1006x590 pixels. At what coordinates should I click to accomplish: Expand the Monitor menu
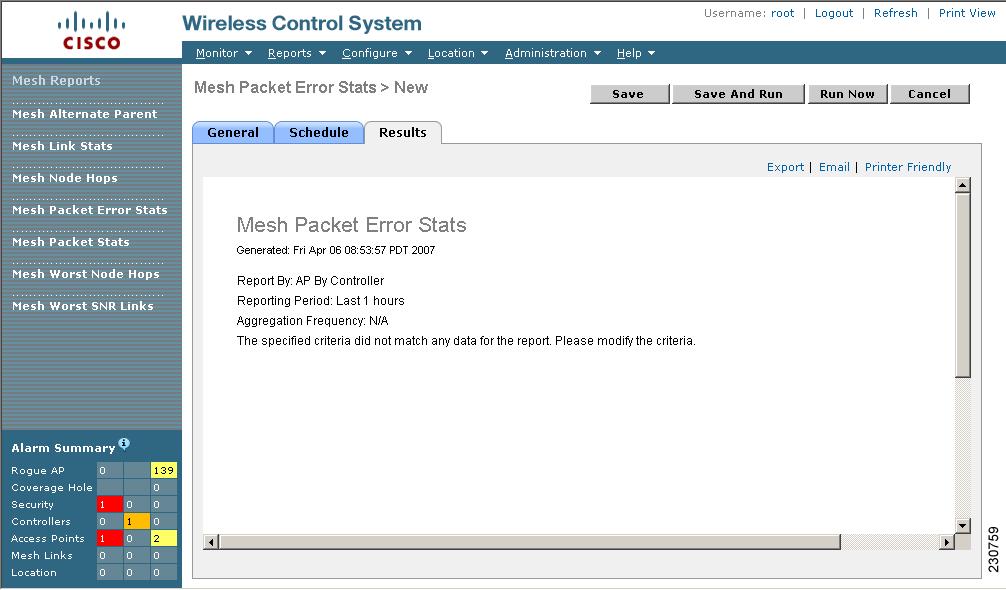coord(224,53)
